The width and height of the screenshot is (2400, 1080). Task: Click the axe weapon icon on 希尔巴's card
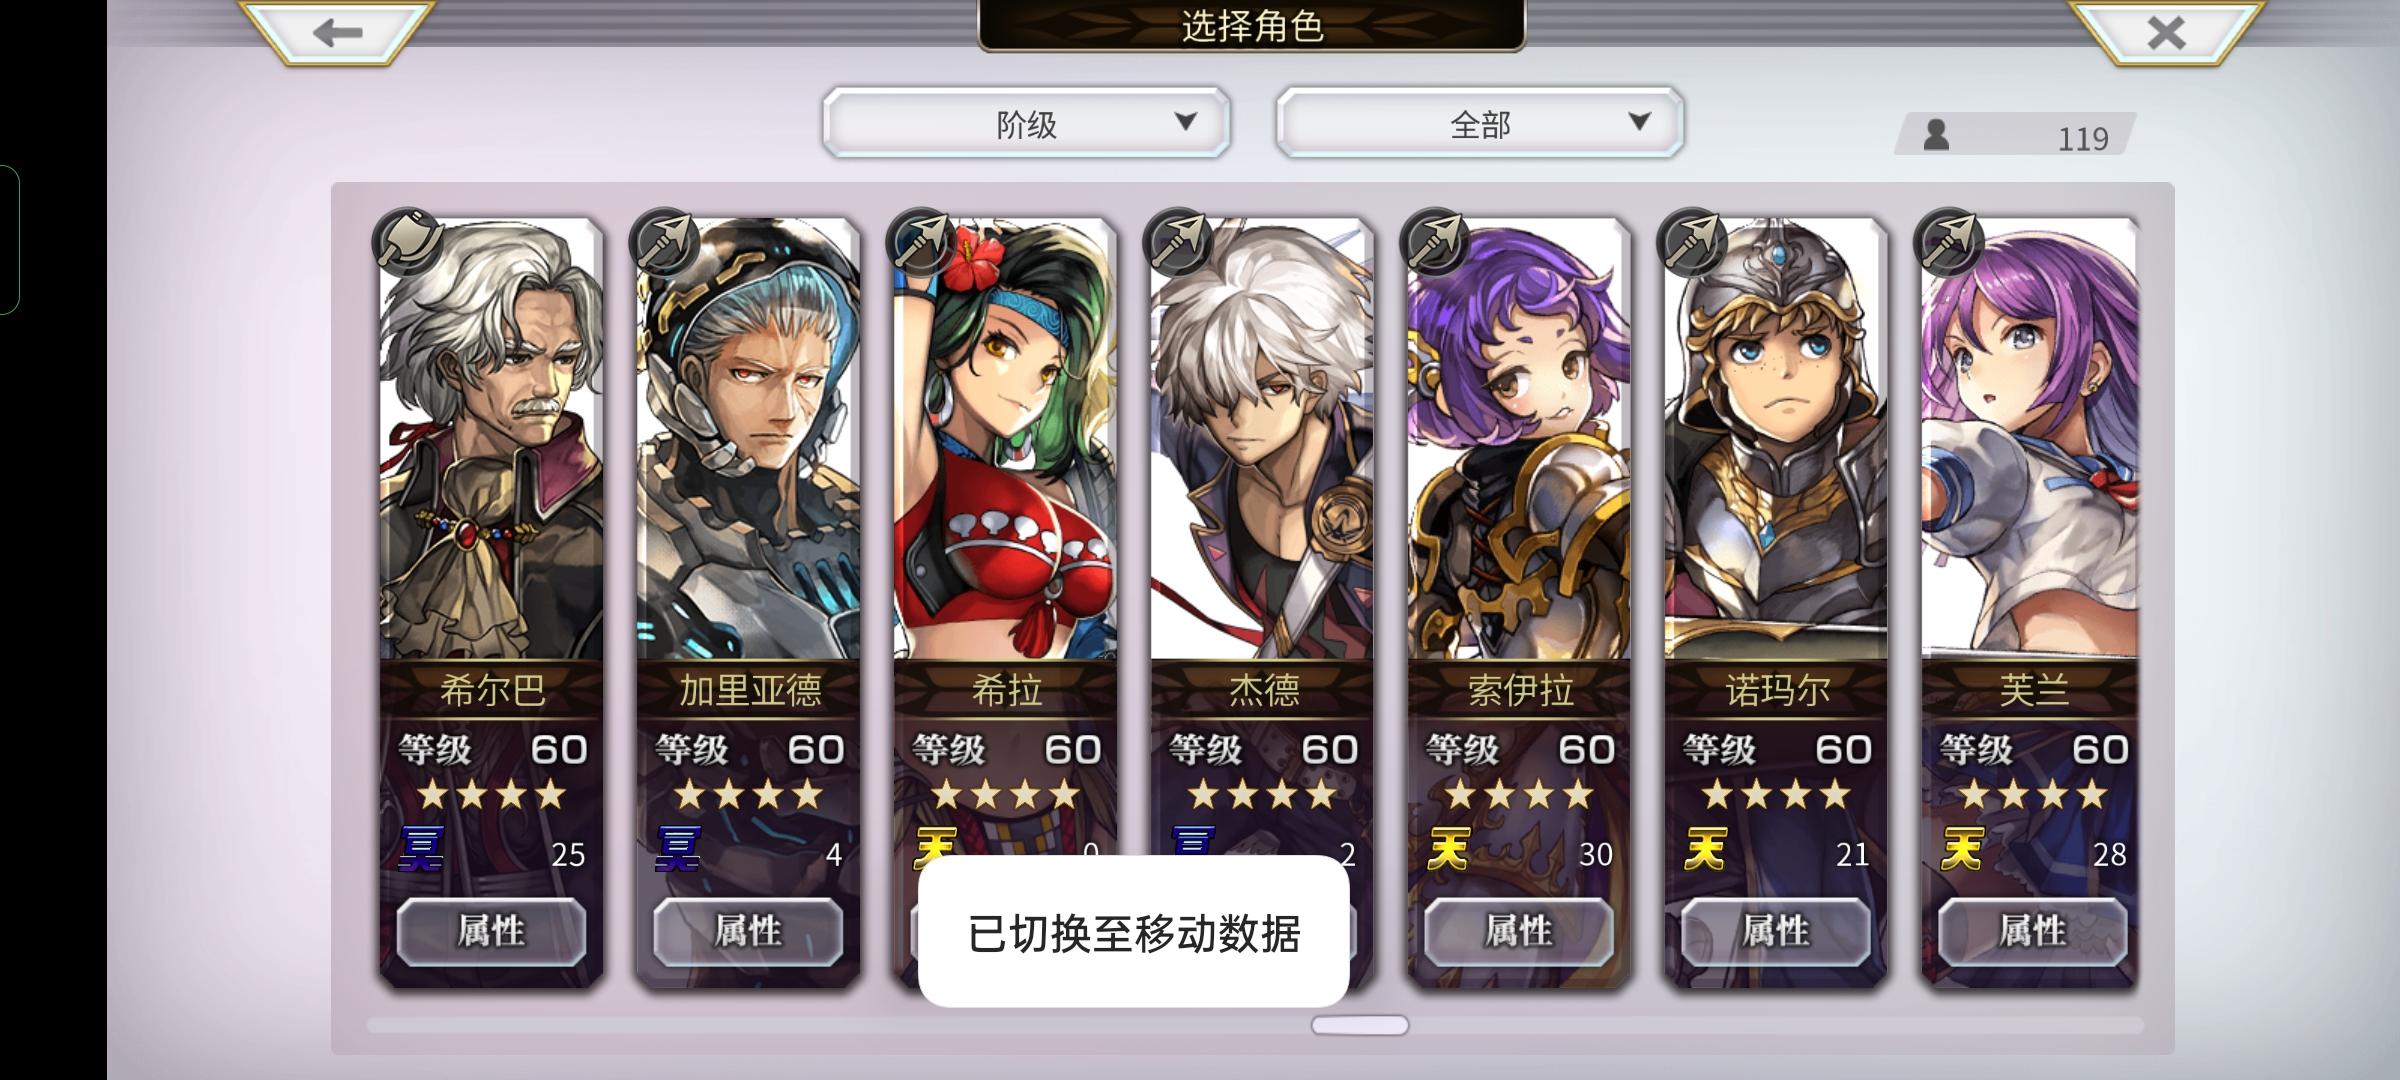[408, 241]
